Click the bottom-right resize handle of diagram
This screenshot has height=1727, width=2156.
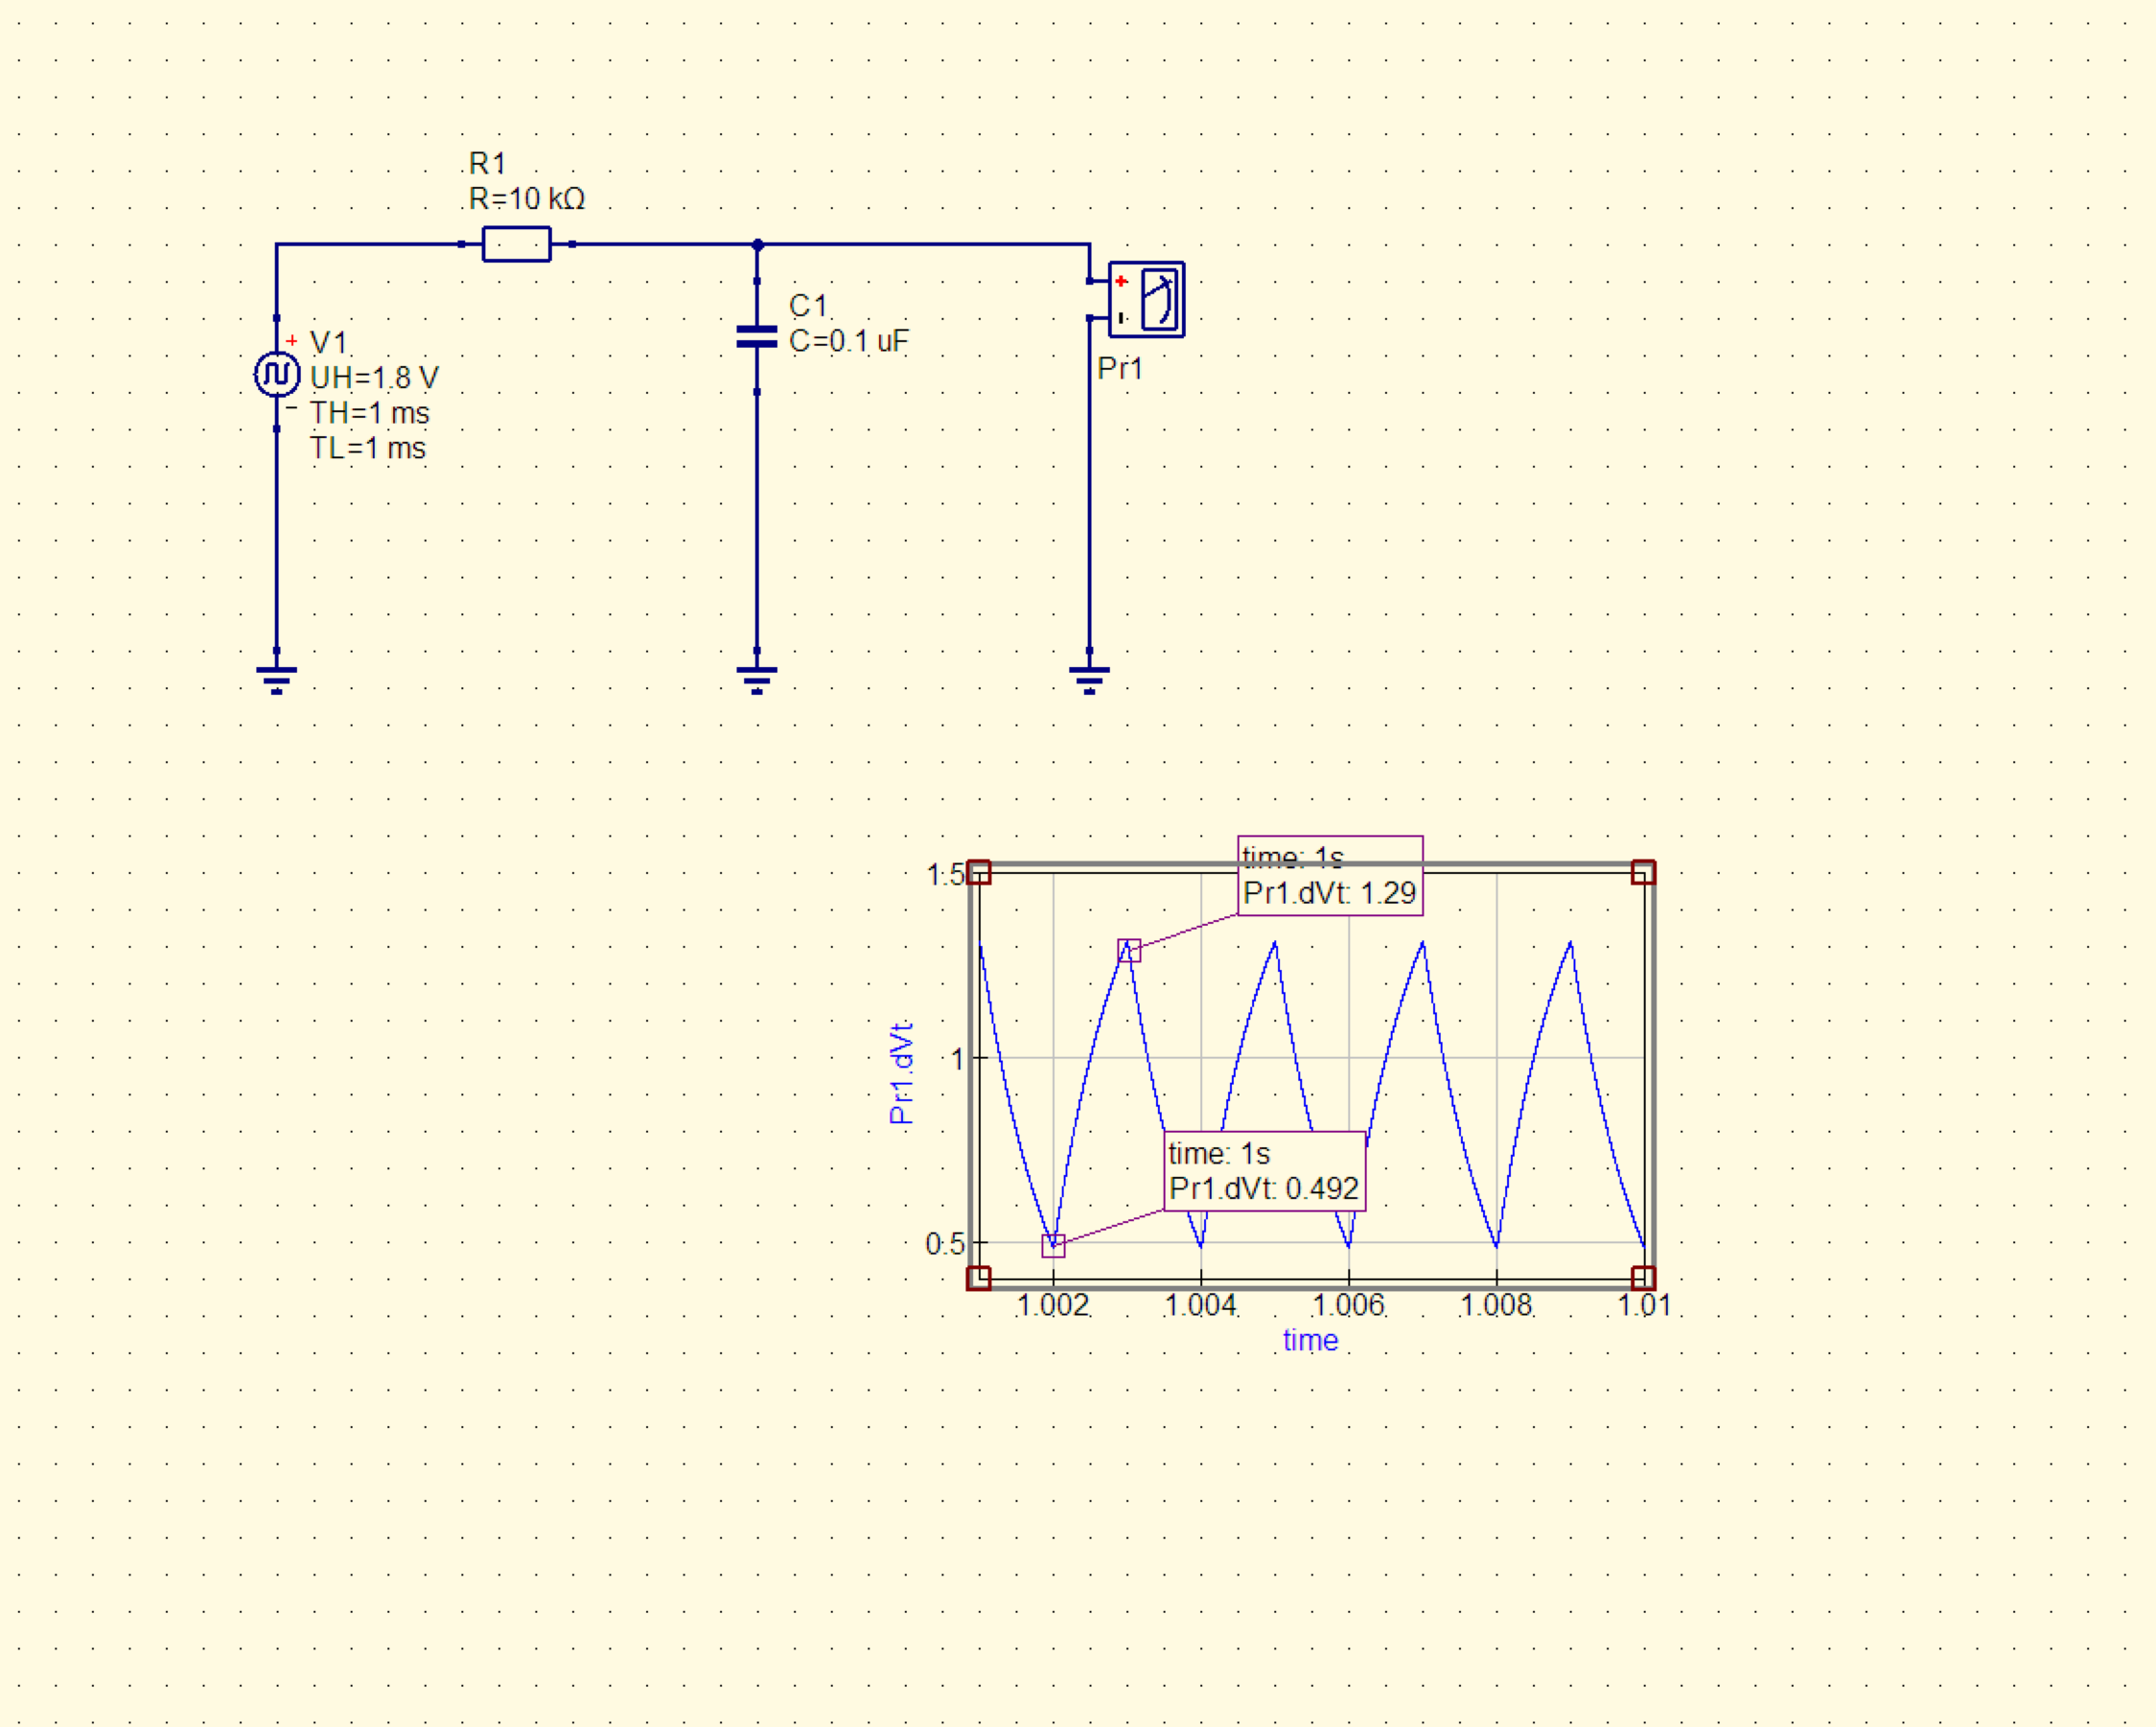1643,1277
